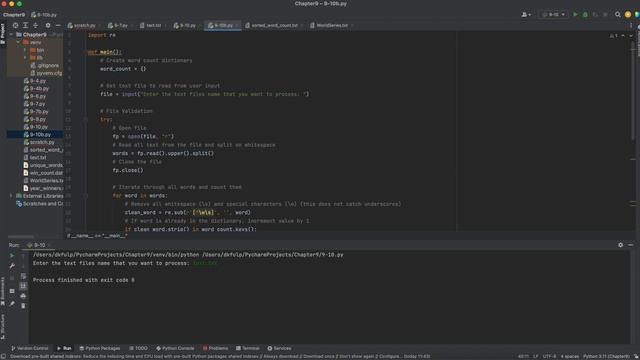
Task: Click the yellow IDE updates icon
Action: [628, 15]
